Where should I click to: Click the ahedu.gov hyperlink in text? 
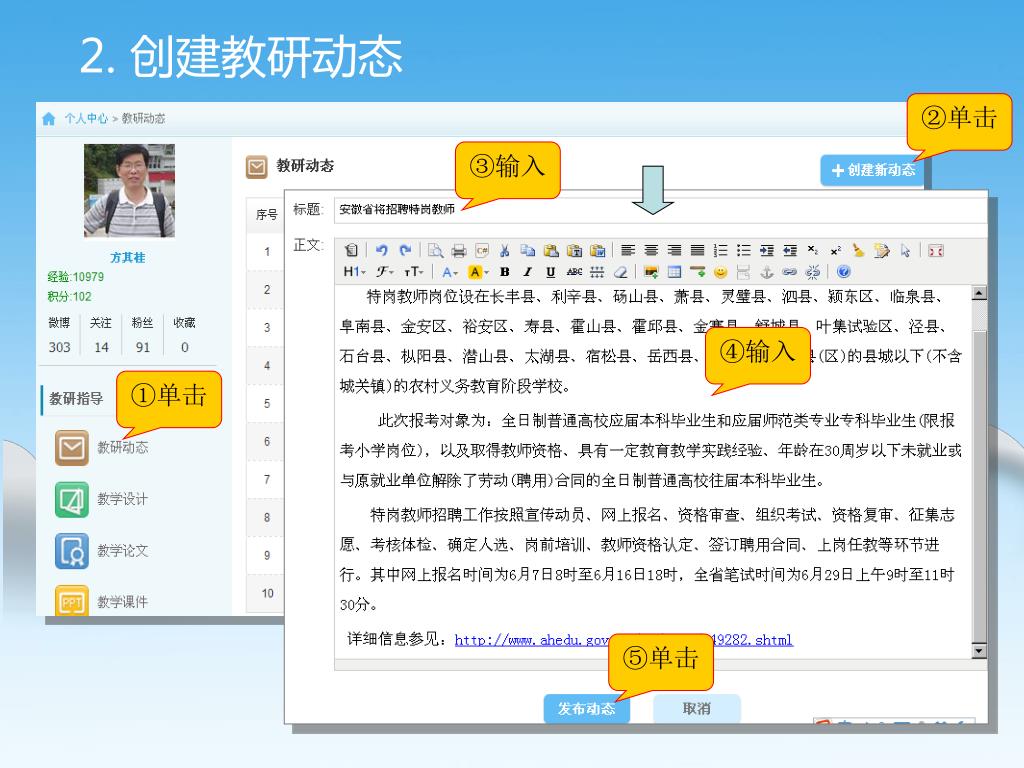623,640
